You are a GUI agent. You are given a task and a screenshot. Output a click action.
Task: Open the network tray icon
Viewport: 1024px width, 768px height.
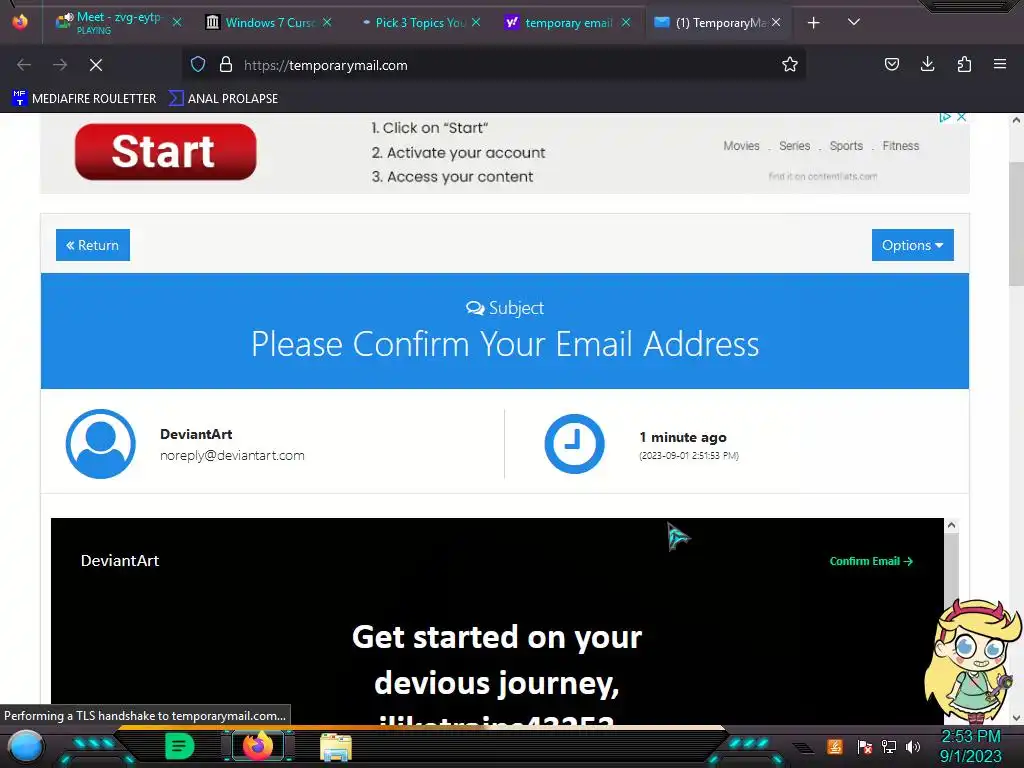click(889, 746)
